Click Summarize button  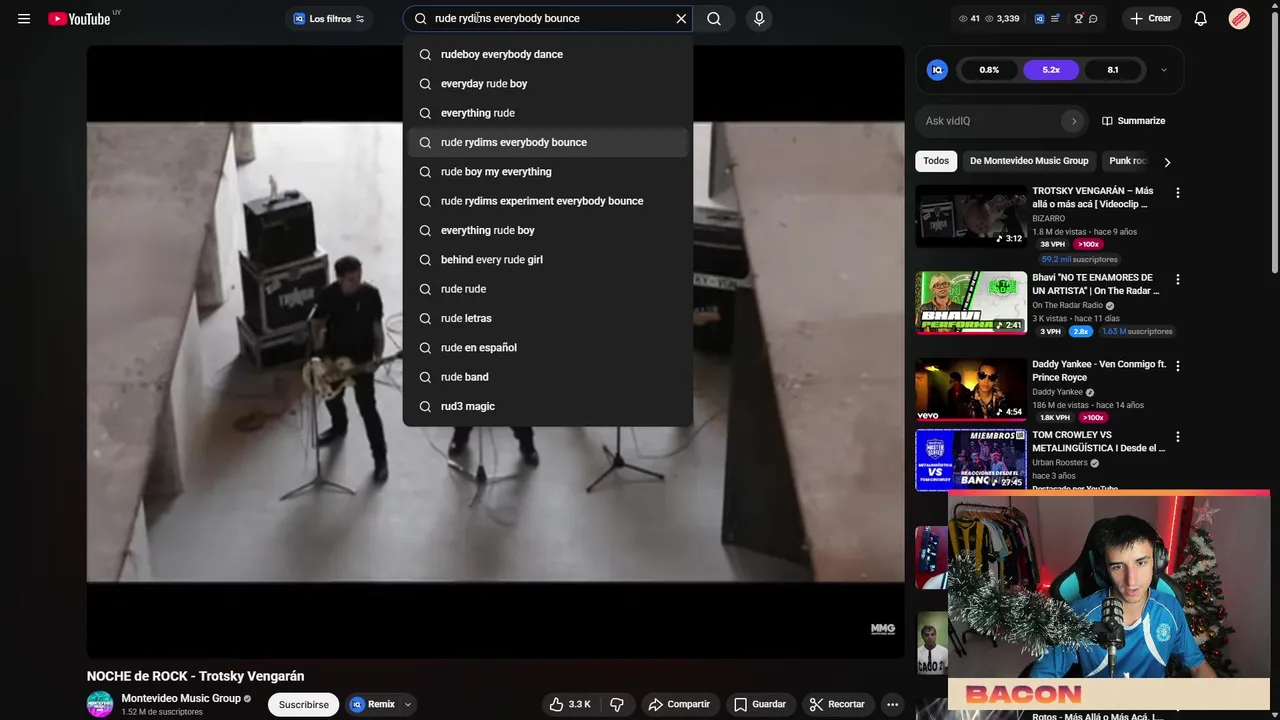[1134, 121]
